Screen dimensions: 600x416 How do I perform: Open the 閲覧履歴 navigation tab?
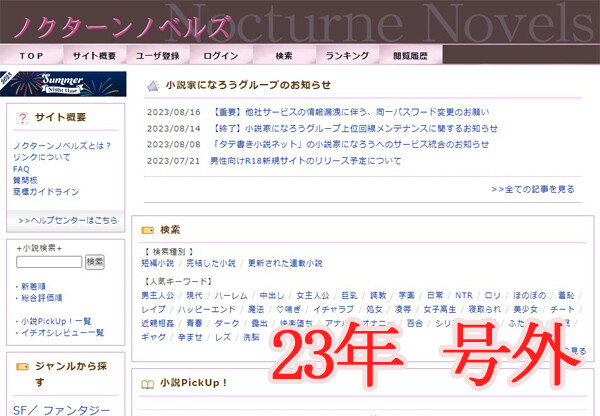point(410,55)
